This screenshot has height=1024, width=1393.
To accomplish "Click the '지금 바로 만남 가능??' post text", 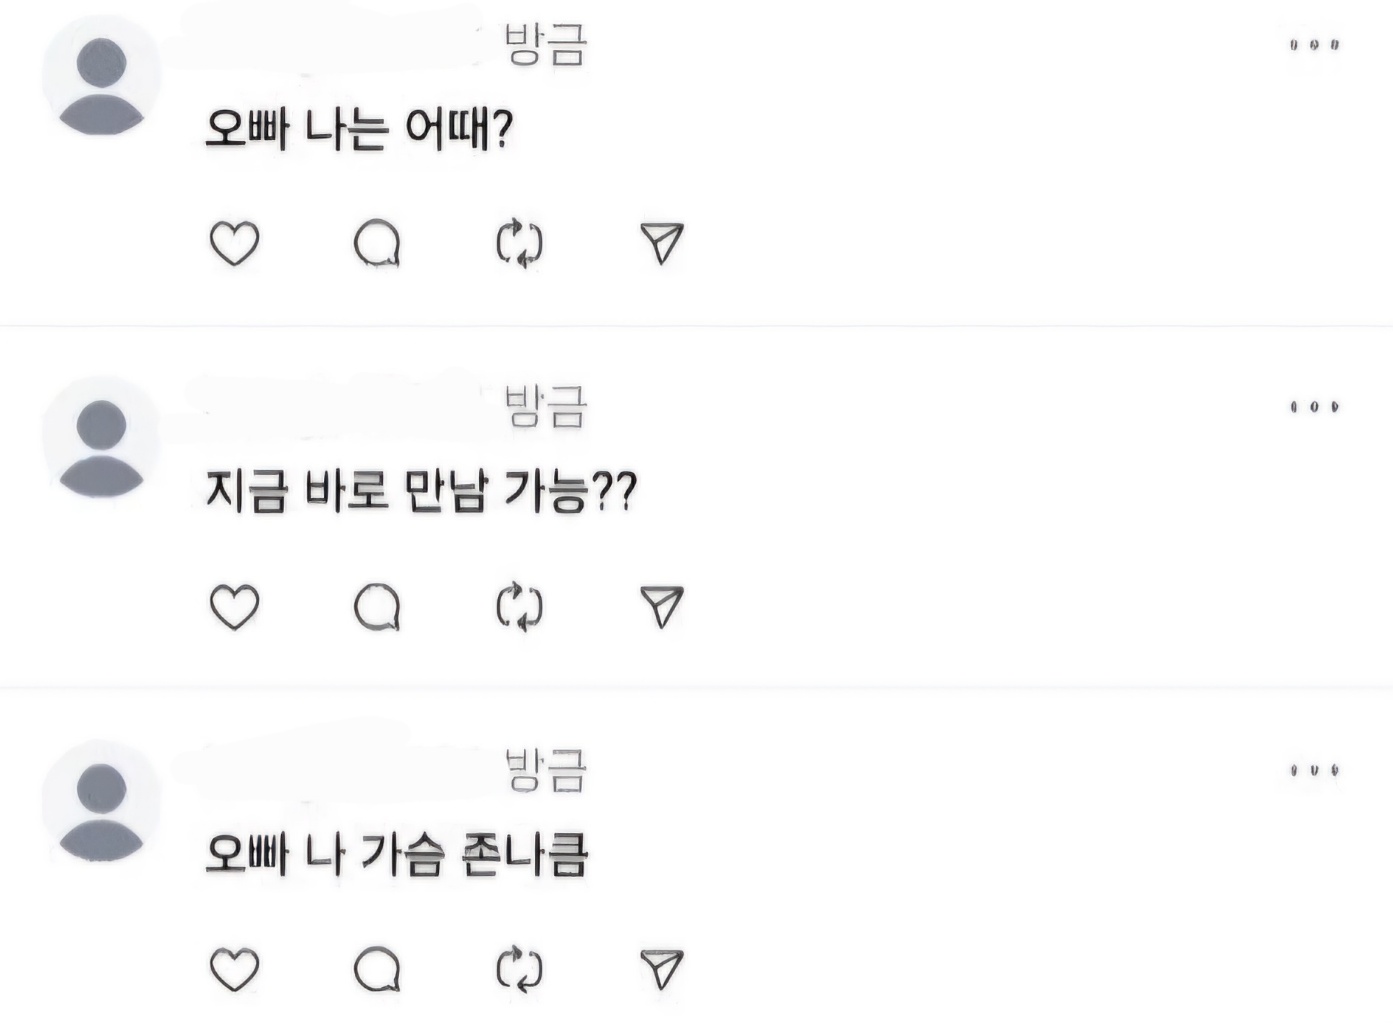I will (x=420, y=491).
